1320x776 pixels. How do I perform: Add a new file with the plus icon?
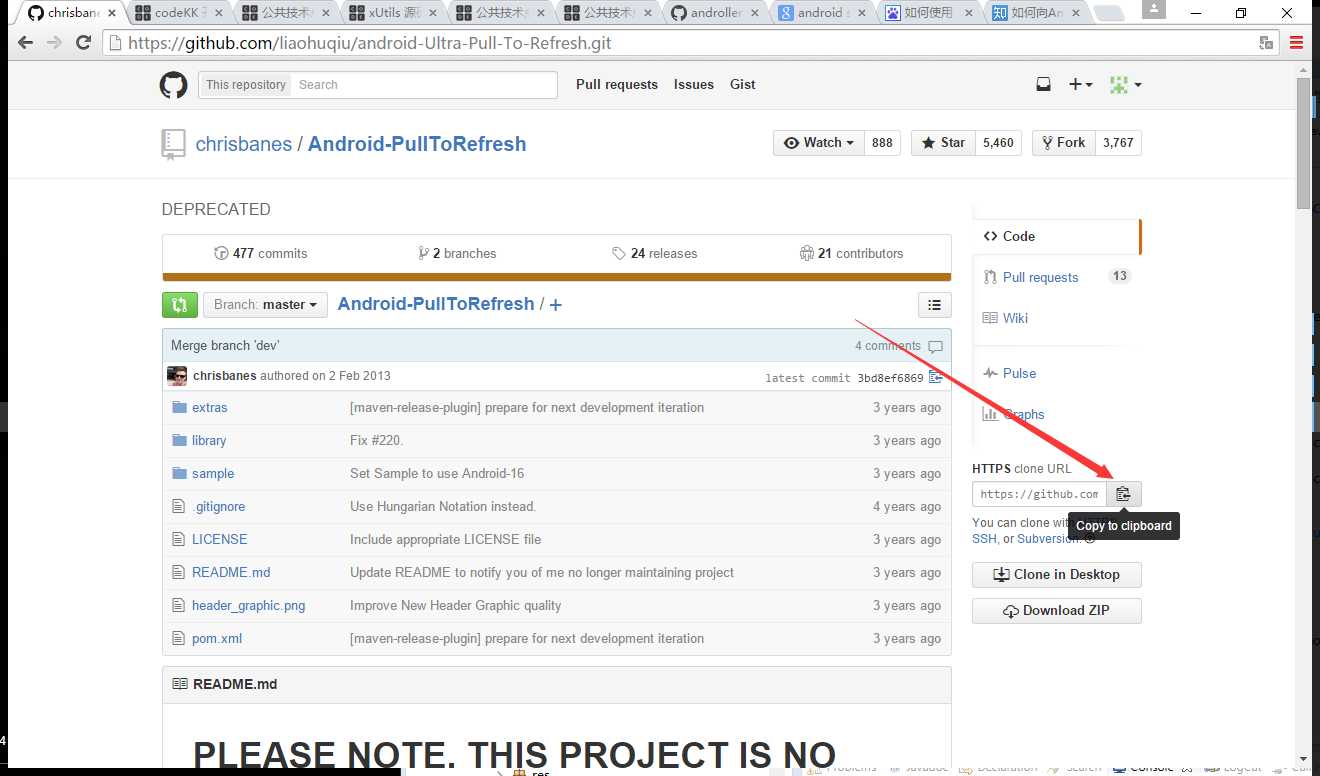[556, 305]
